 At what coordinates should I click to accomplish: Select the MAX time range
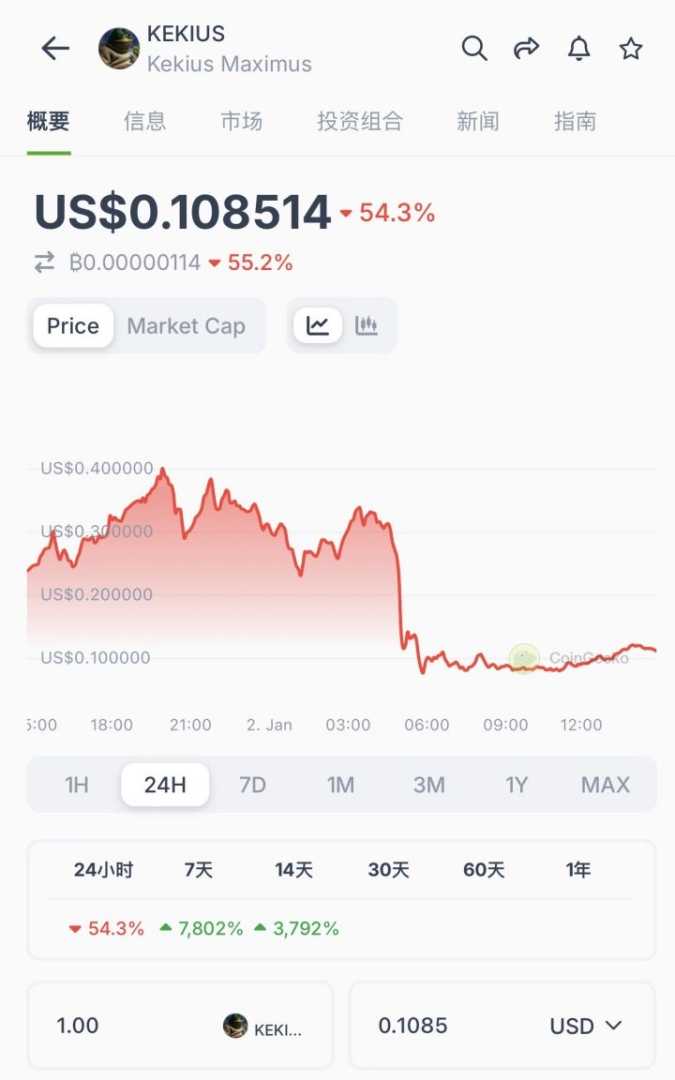tap(605, 785)
